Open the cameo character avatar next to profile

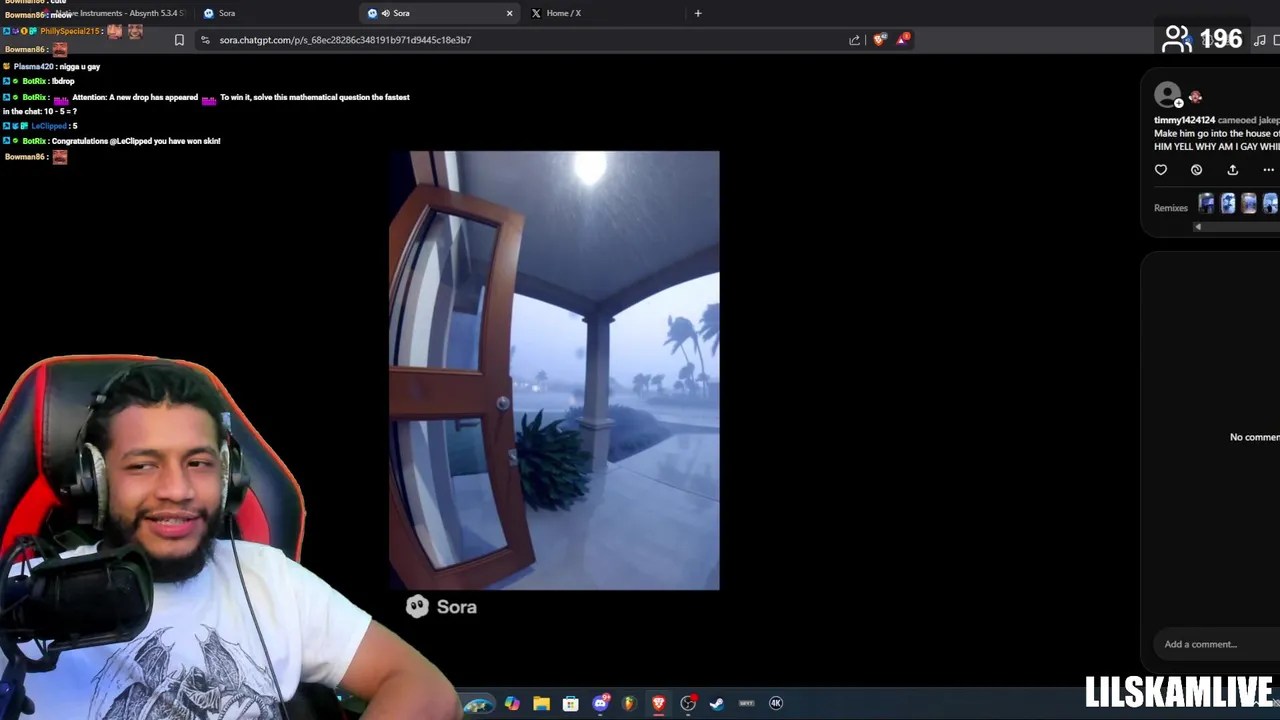[1195, 97]
